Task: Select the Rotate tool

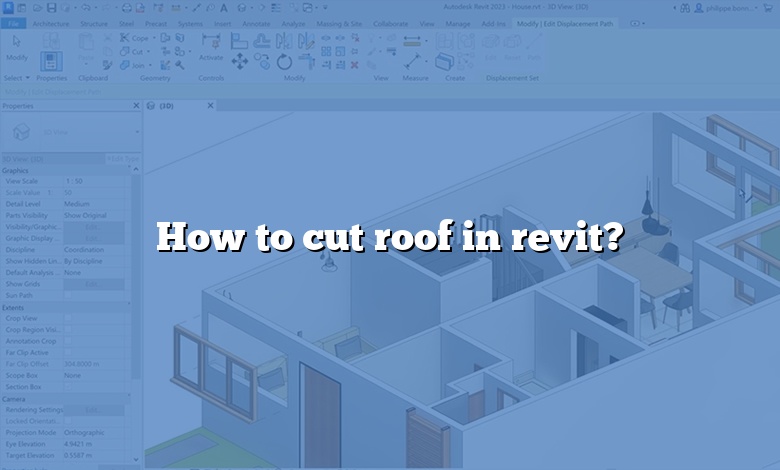Action: [x=284, y=62]
